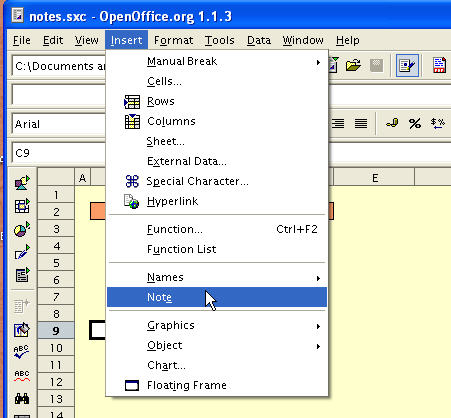
Task: Click the Columns icon in Insert menu
Action: (132, 121)
